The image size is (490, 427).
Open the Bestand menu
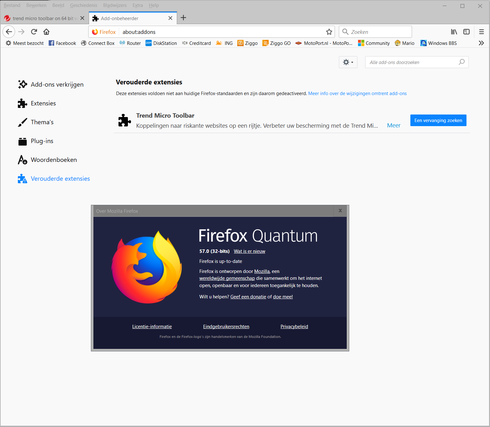tap(12, 5)
